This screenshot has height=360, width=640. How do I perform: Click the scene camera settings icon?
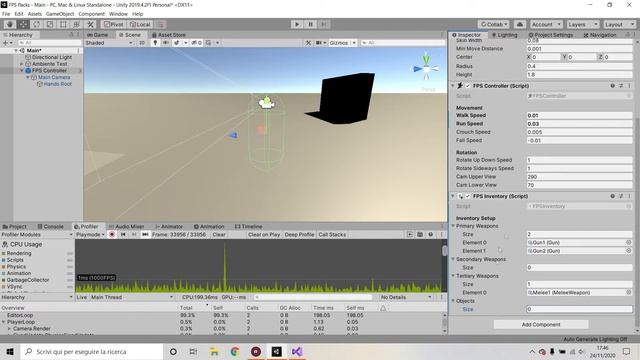[x=319, y=43]
